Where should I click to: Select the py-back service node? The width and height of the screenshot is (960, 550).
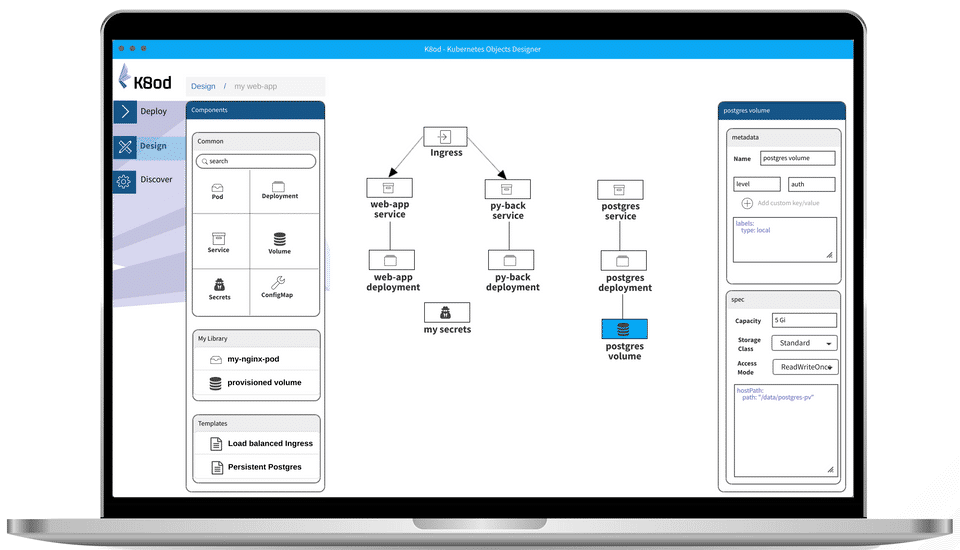click(508, 189)
